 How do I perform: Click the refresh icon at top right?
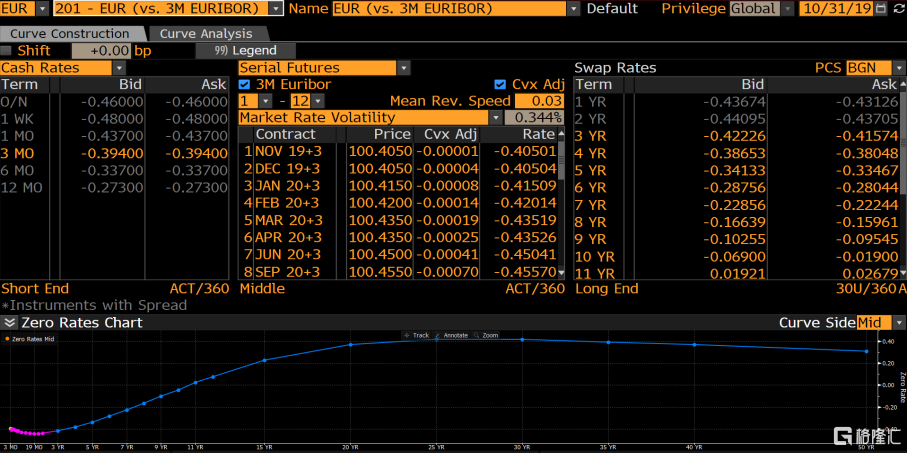[x=899, y=8]
